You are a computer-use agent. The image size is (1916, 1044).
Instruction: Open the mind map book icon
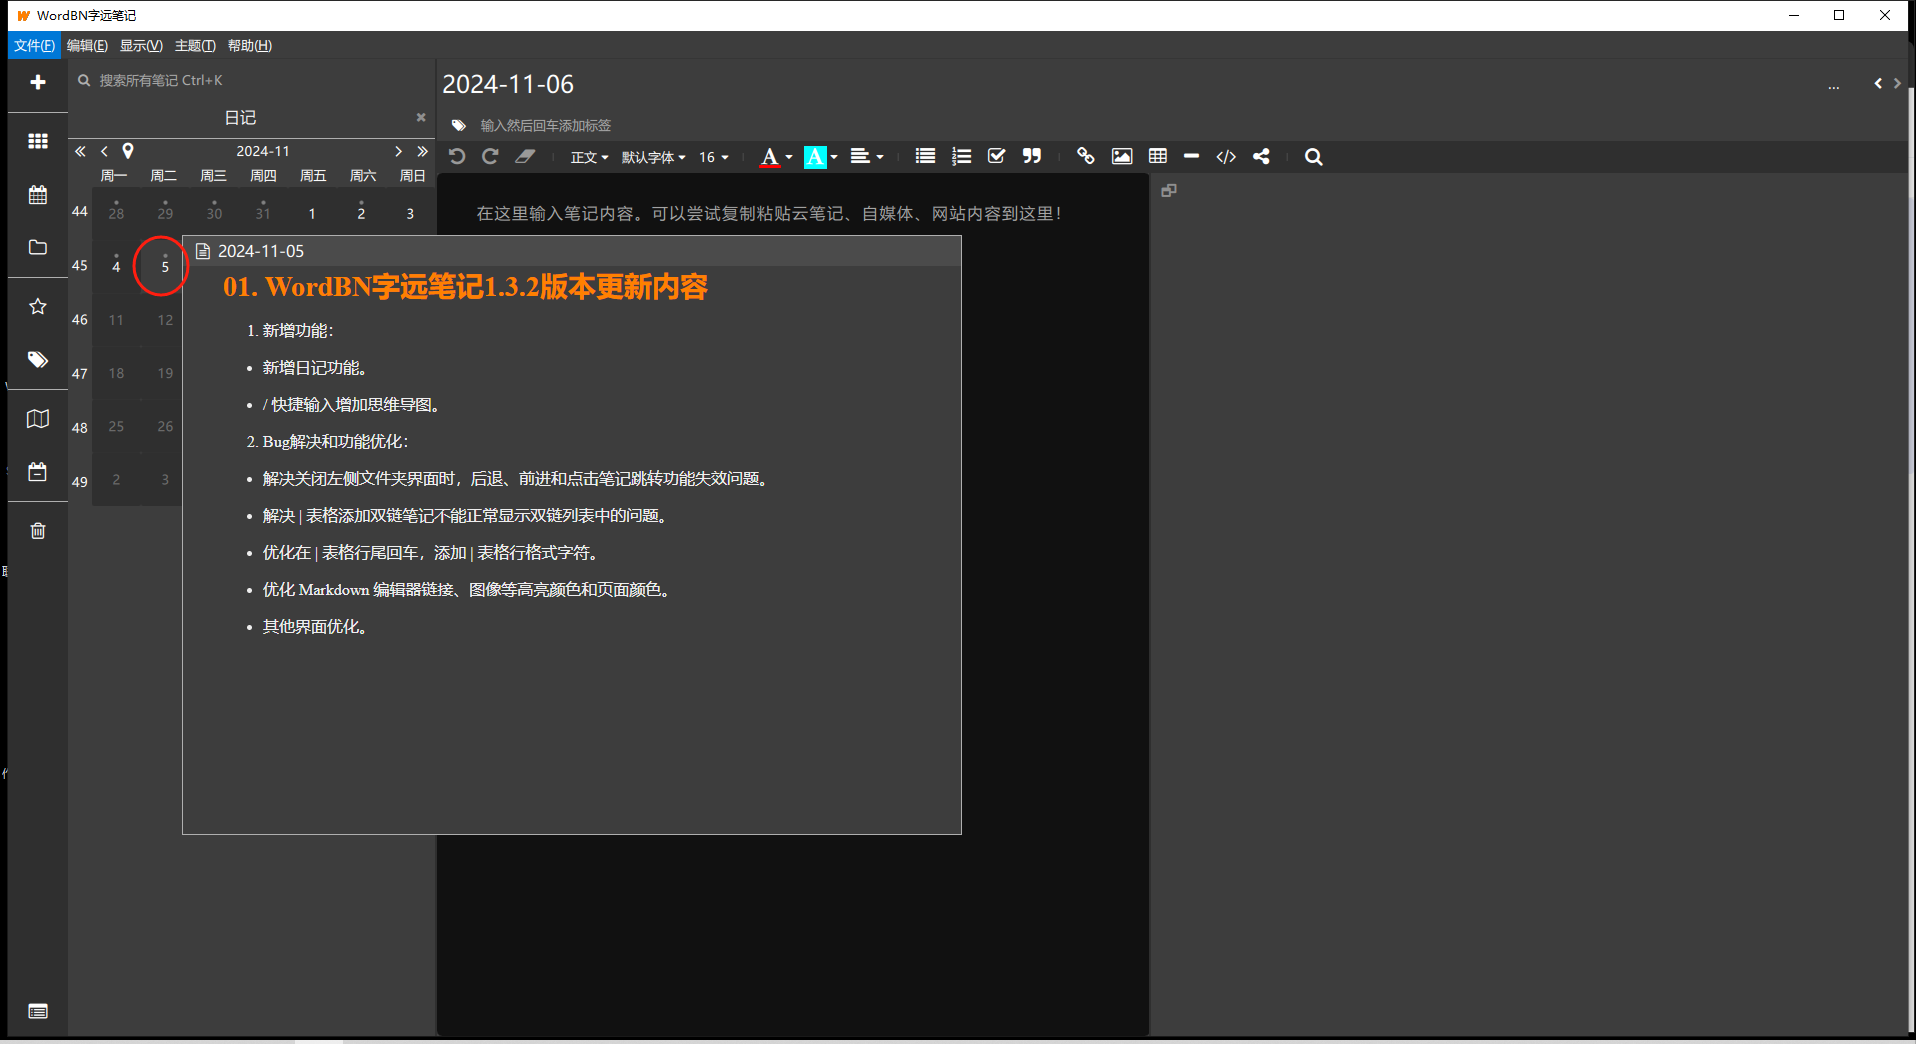[38, 419]
